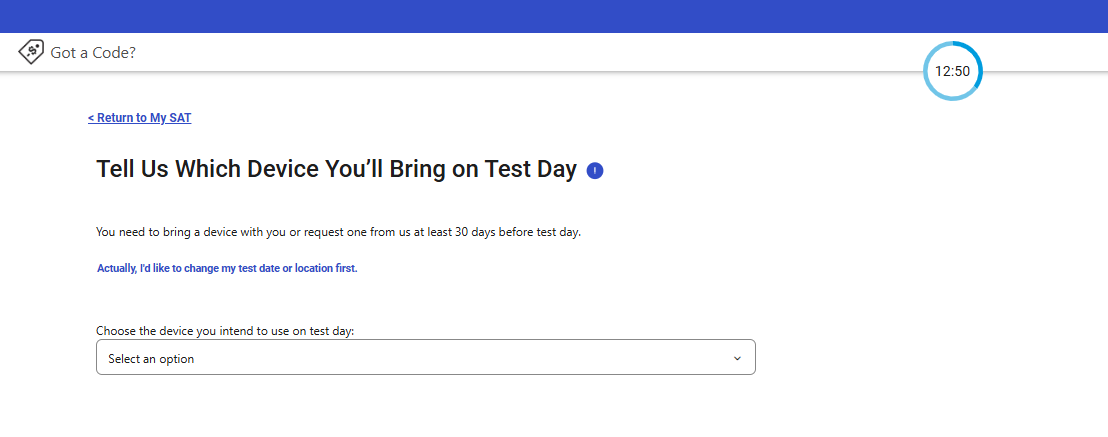Click the chevron arrow in the device dropdown

tap(737, 358)
